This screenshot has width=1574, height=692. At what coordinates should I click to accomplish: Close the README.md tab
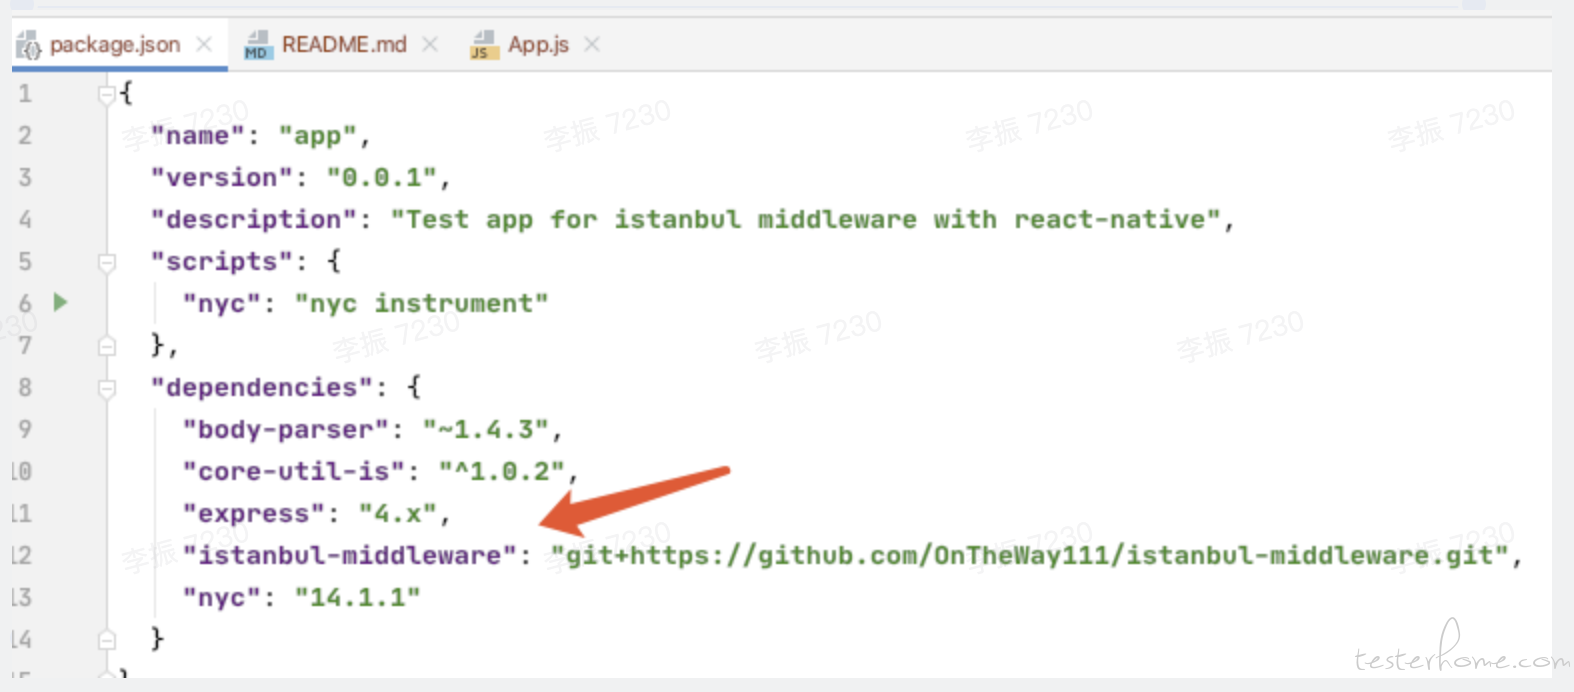[430, 44]
